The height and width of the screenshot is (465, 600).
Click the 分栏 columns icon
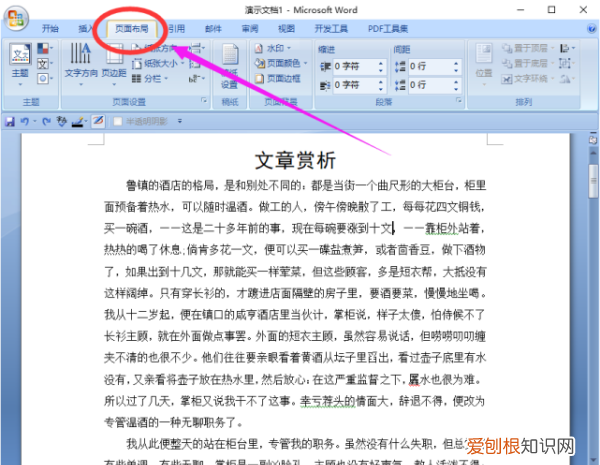coord(137,78)
